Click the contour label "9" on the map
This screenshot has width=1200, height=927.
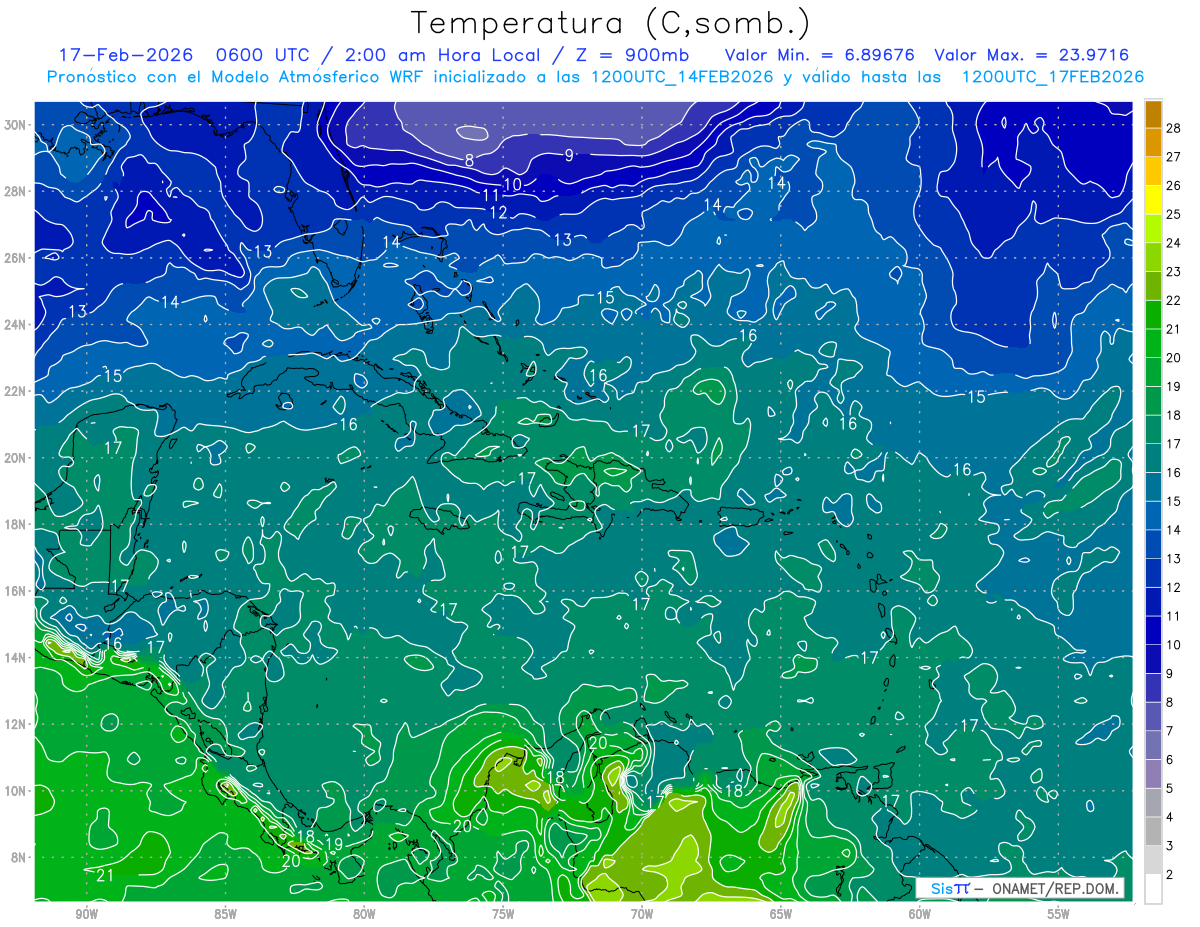coord(569,155)
